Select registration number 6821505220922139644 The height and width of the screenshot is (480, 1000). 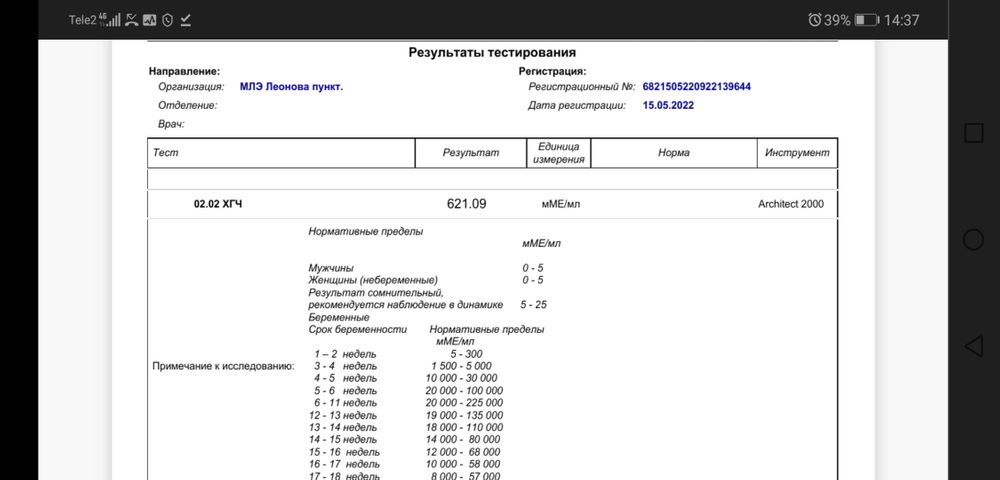pos(696,87)
